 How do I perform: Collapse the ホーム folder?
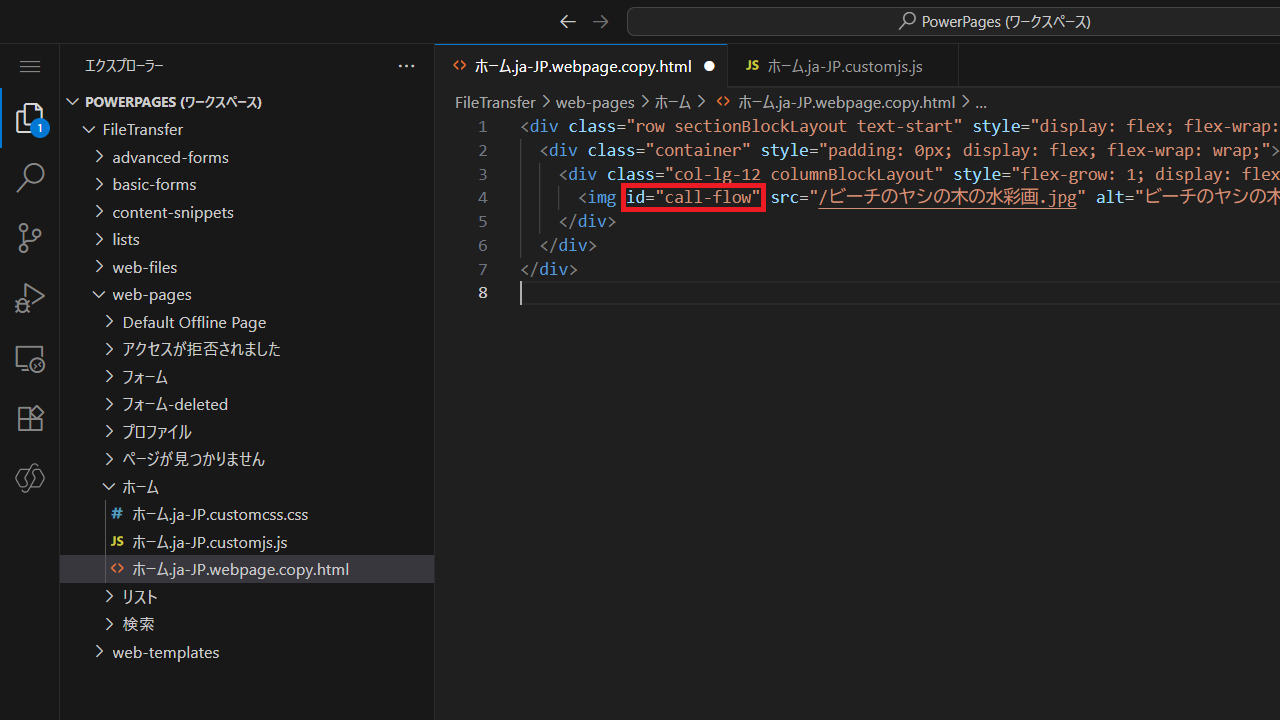tap(140, 487)
